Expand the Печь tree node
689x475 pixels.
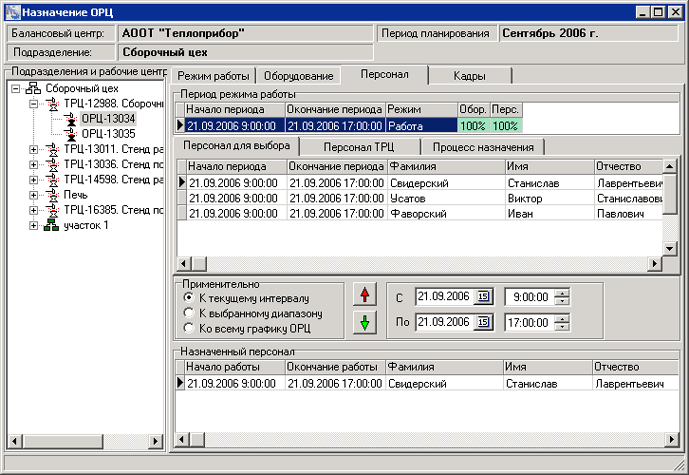pyautogui.click(x=33, y=195)
